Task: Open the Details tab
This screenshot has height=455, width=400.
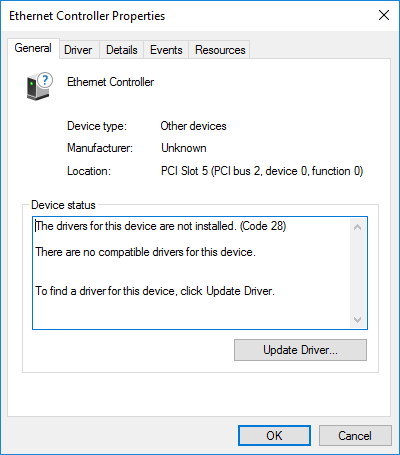Action: (x=122, y=50)
